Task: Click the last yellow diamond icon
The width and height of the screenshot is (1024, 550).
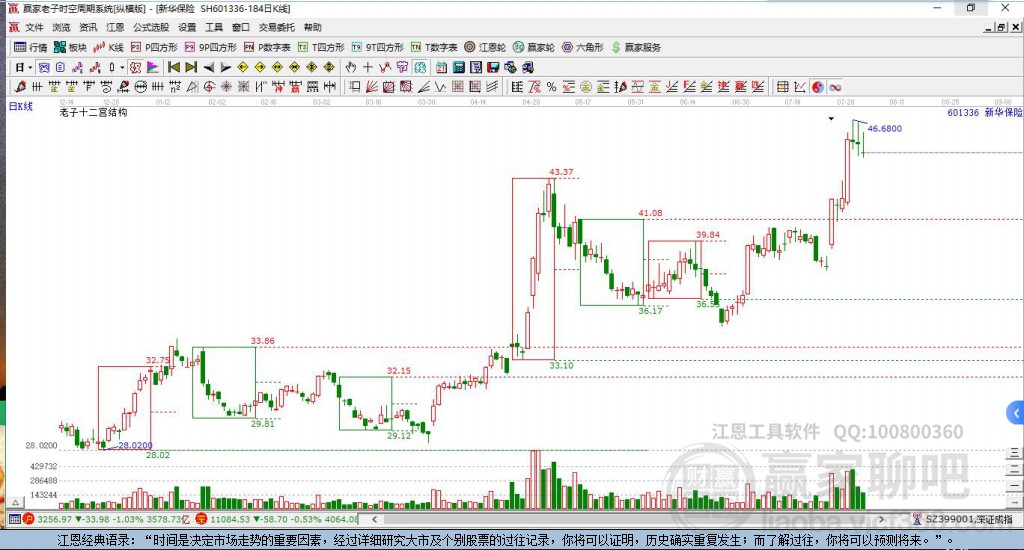Action: [x=329, y=67]
